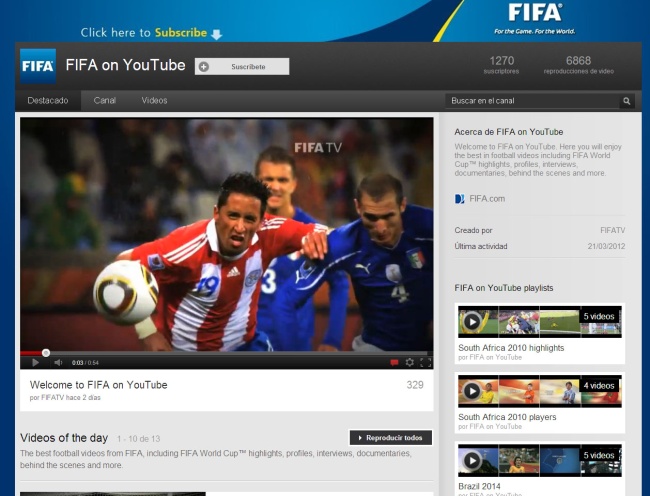Mute the video with the speaker icon
The width and height of the screenshot is (650, 496).
57,363
